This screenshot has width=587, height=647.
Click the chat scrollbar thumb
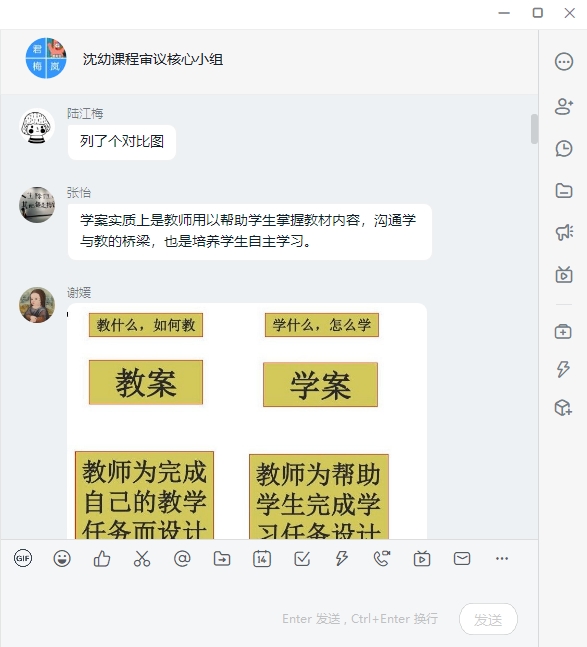point(534,129)
